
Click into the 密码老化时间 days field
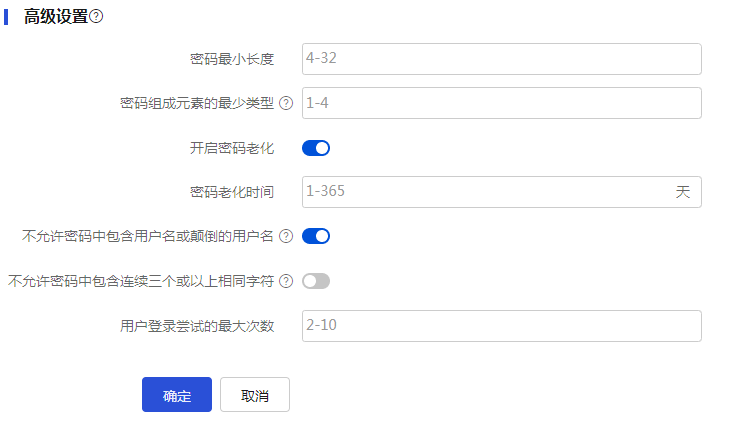[485, 192]
